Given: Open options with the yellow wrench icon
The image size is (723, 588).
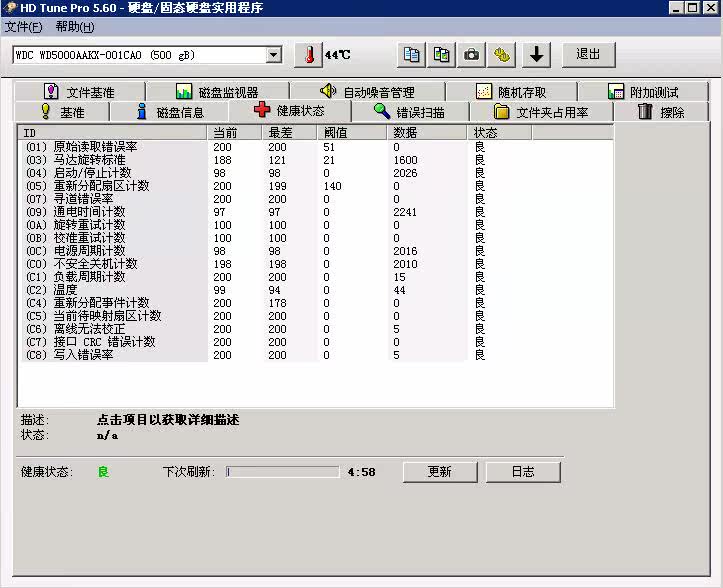Looking at the screenshot, I should point(502,55).
